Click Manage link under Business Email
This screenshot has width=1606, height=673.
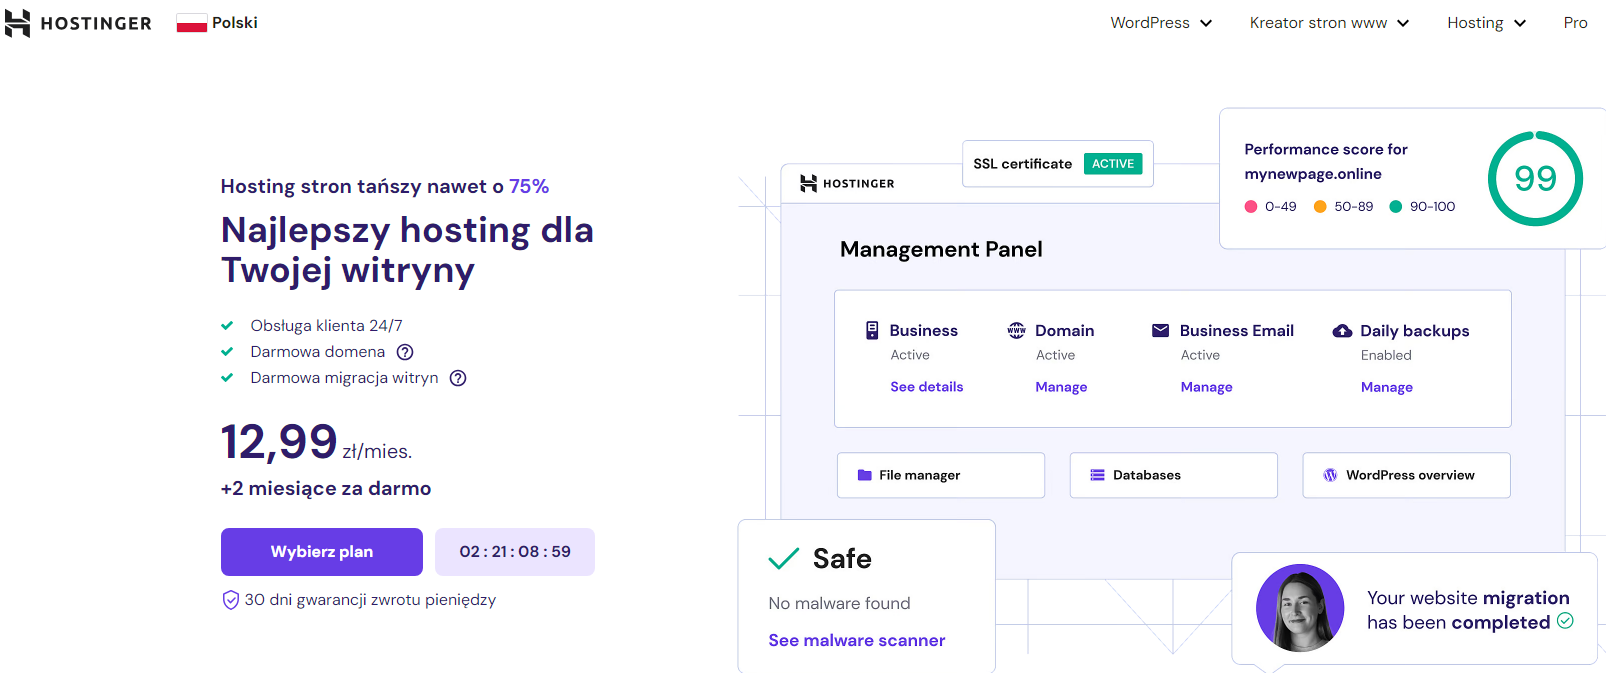click(1206, 387)
